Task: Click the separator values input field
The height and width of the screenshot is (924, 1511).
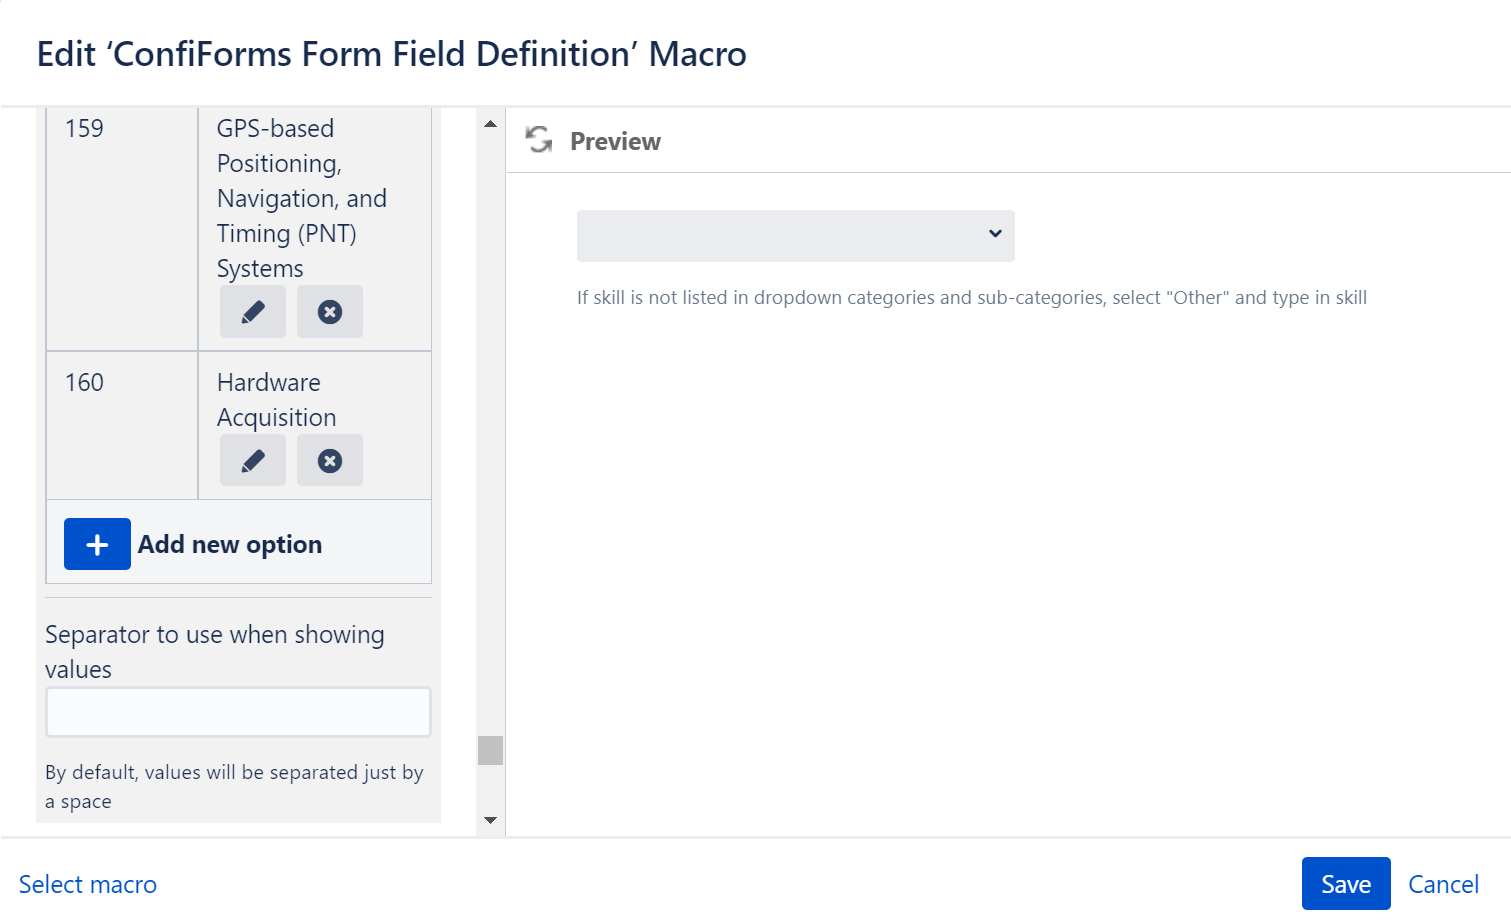Action: (237, 711)
